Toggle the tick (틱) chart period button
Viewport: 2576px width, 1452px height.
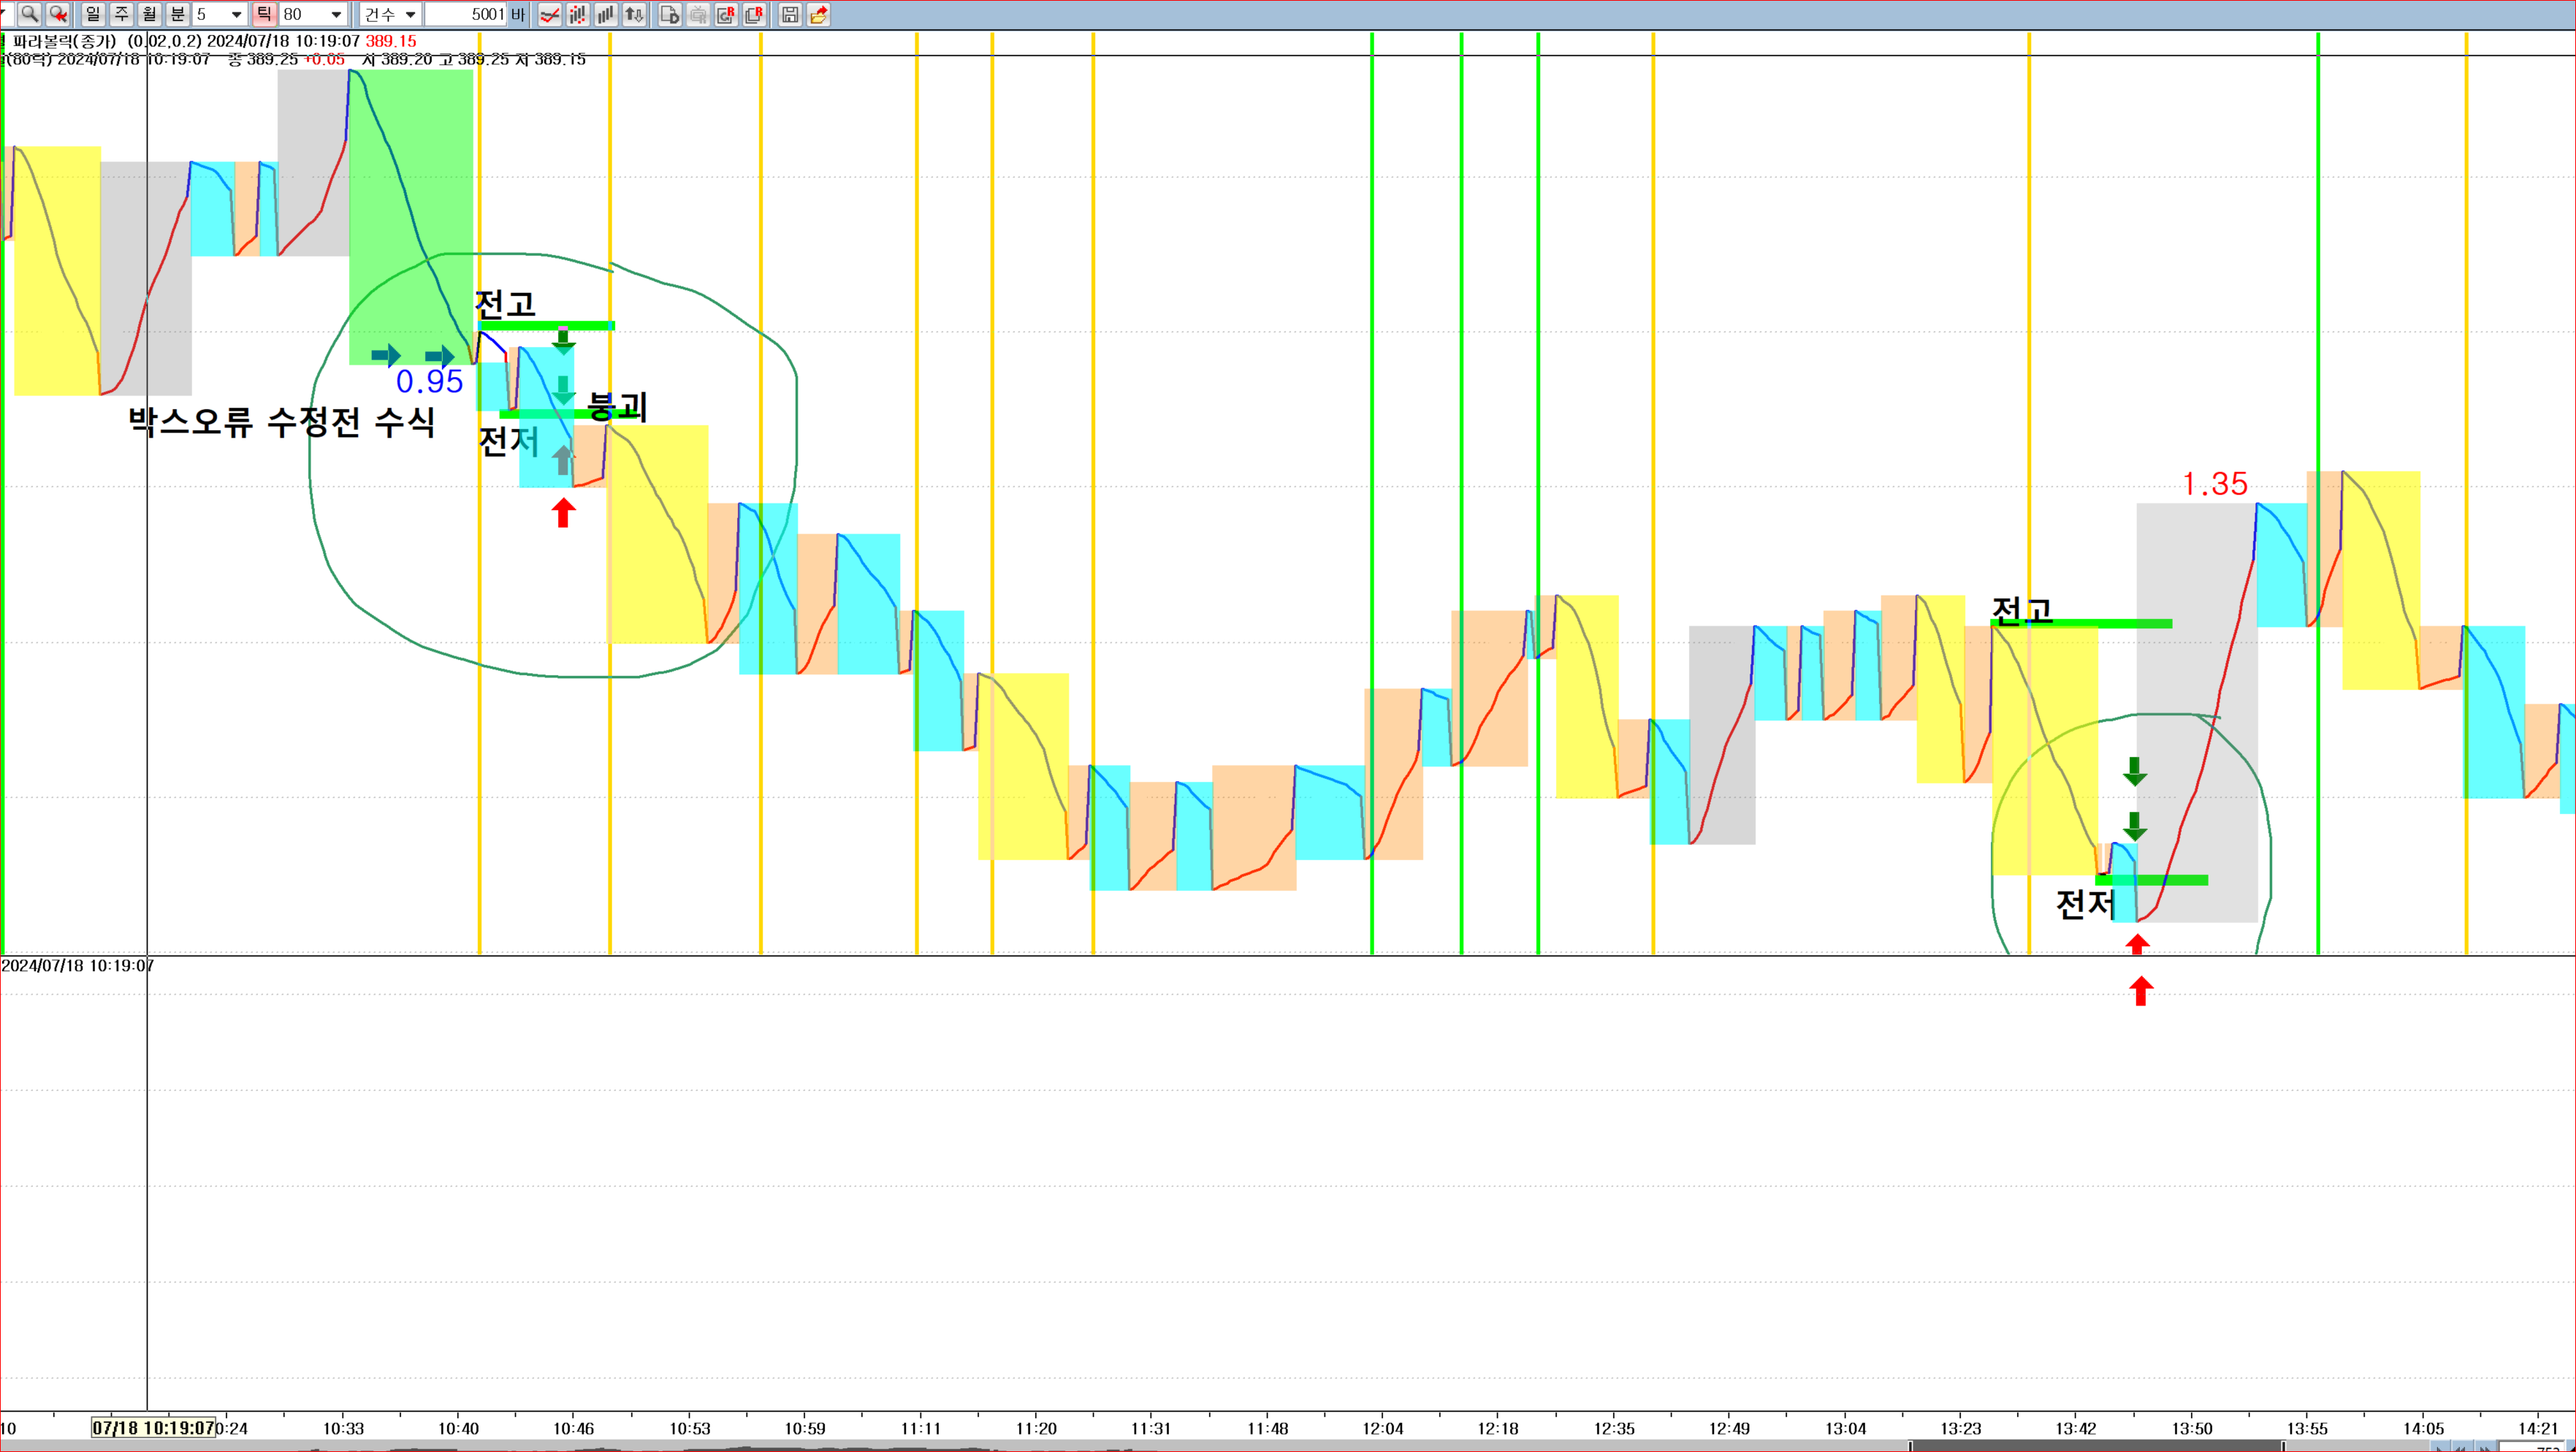click(264, 14)
